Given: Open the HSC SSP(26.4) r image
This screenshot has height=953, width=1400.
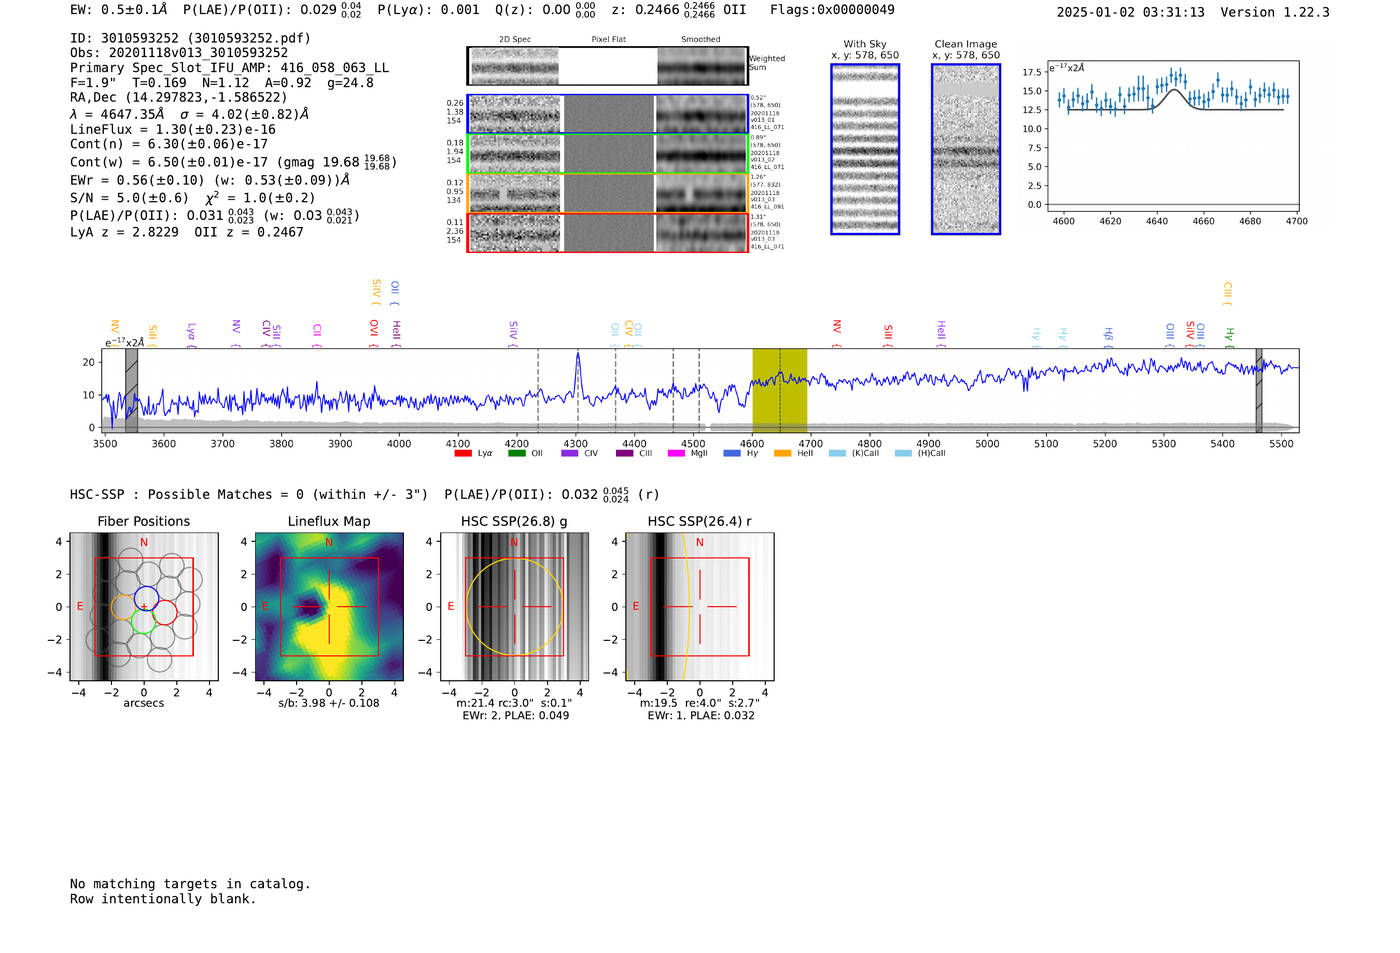Looking at the screenshot, I should (700, 607).
